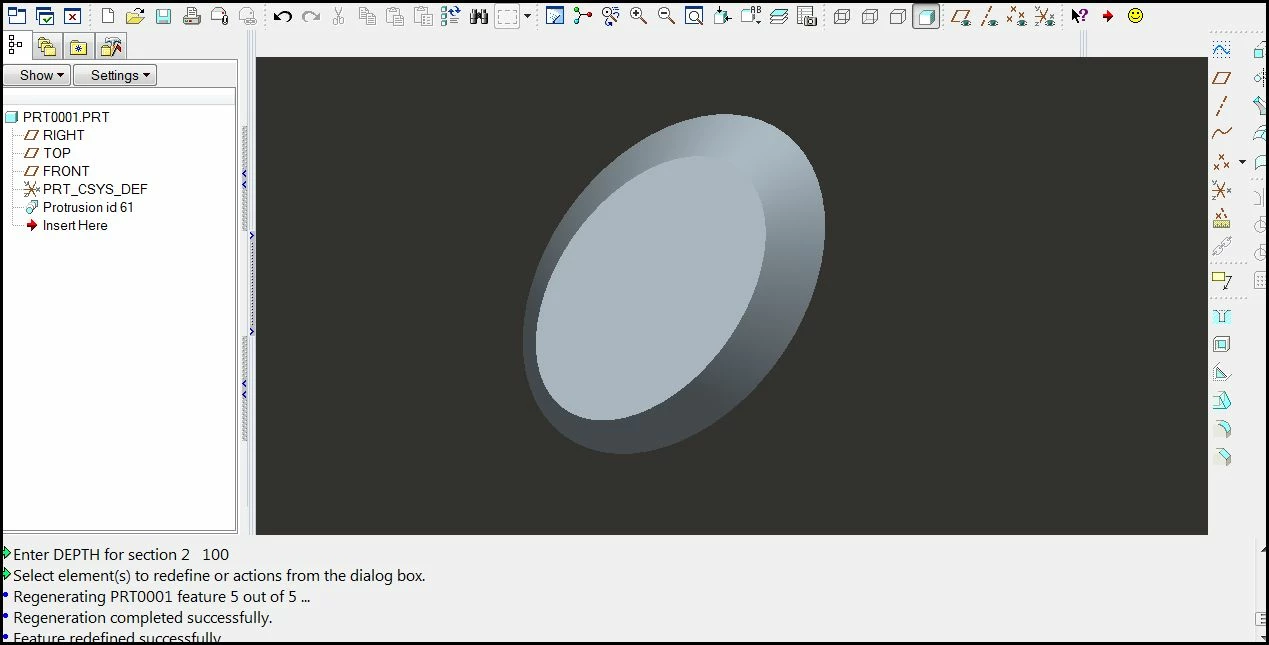Zoom in with the magnifier plus icon
The height and width of the screenshot is (645, 1269).
[638, 16]
